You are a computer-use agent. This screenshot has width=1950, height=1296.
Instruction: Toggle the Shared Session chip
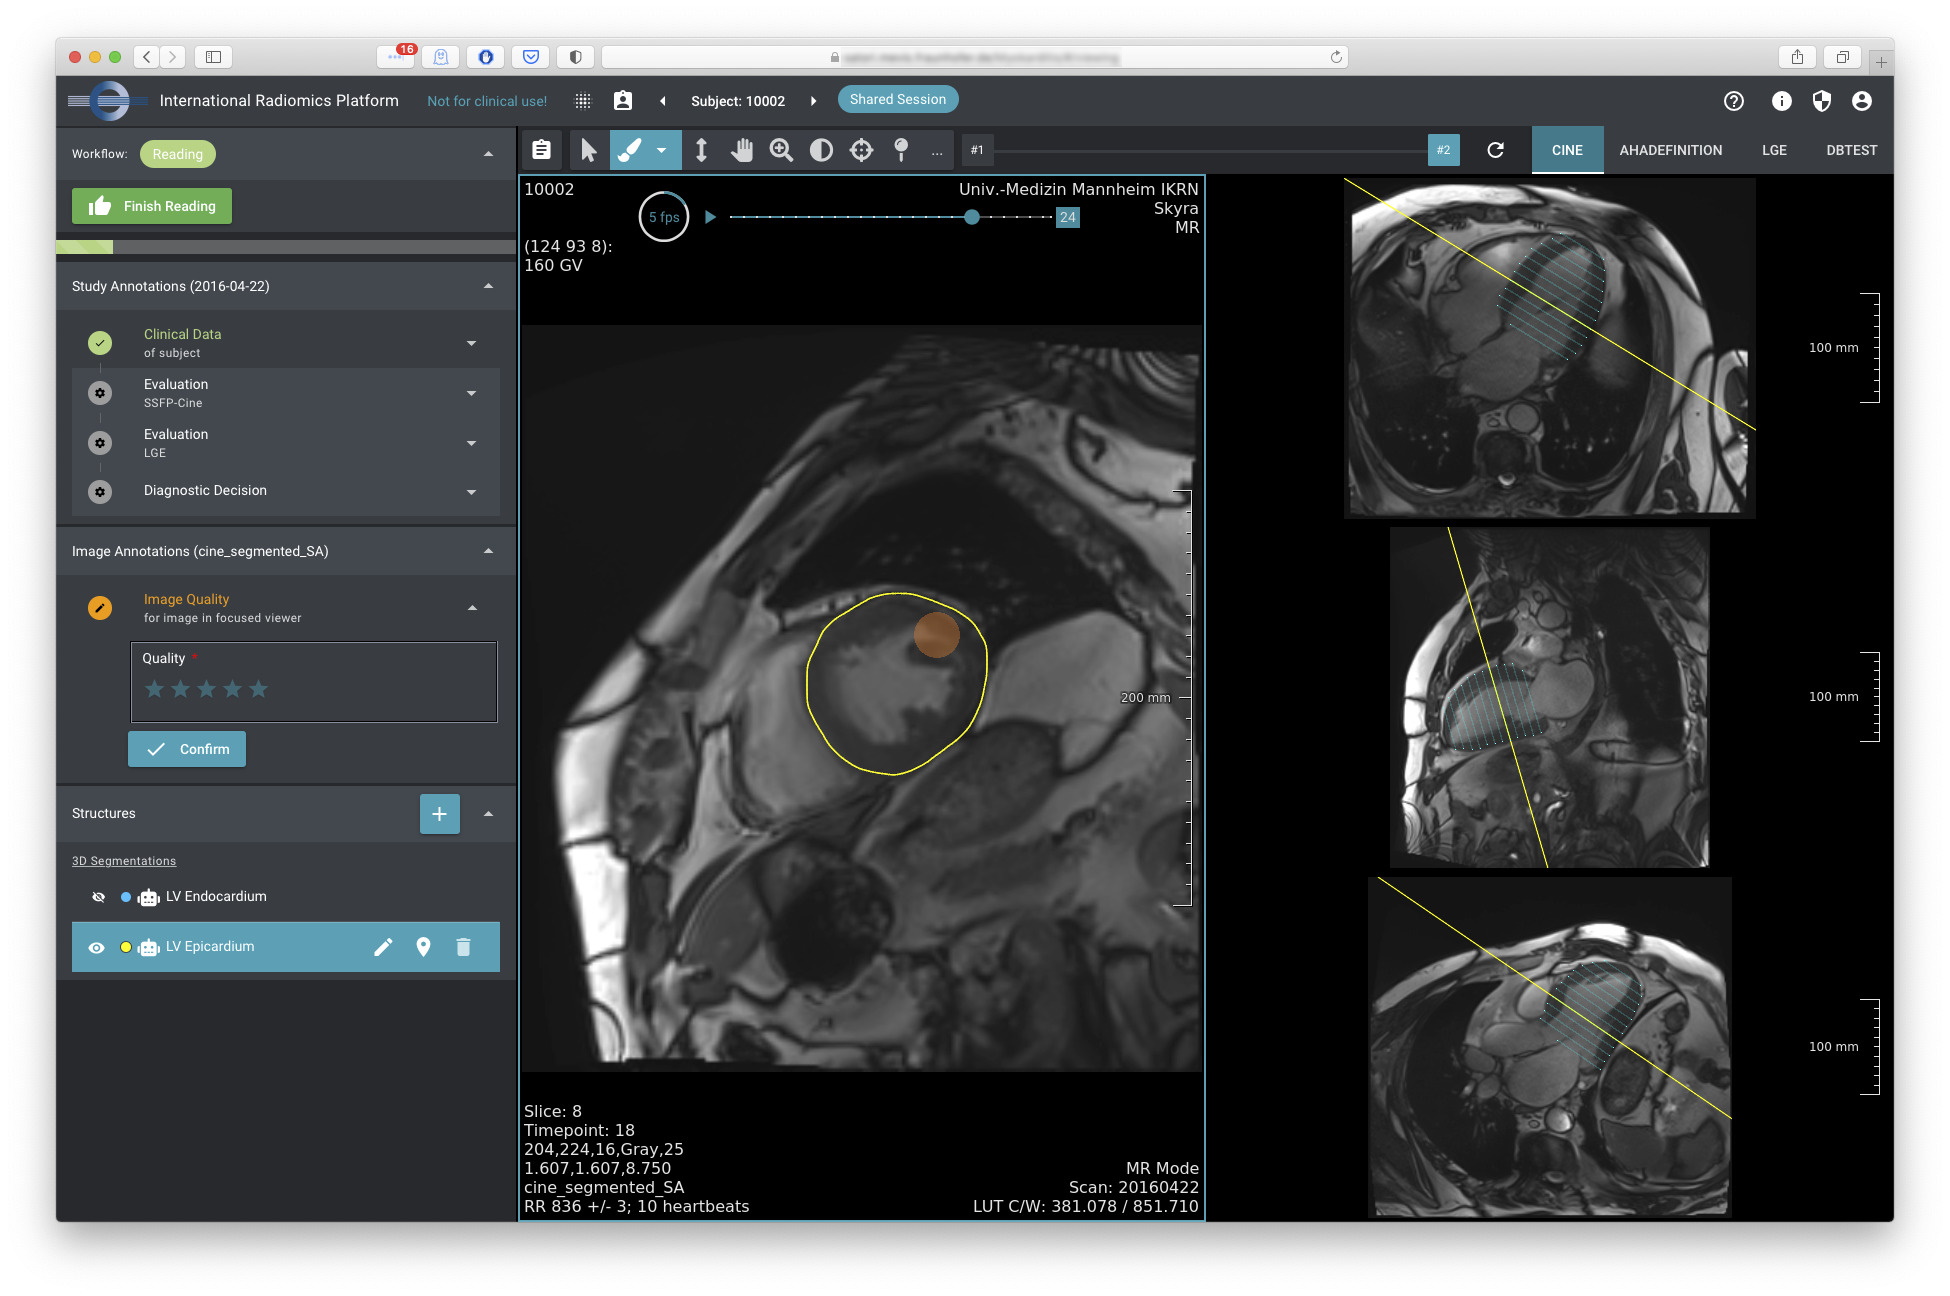(898, 100)
